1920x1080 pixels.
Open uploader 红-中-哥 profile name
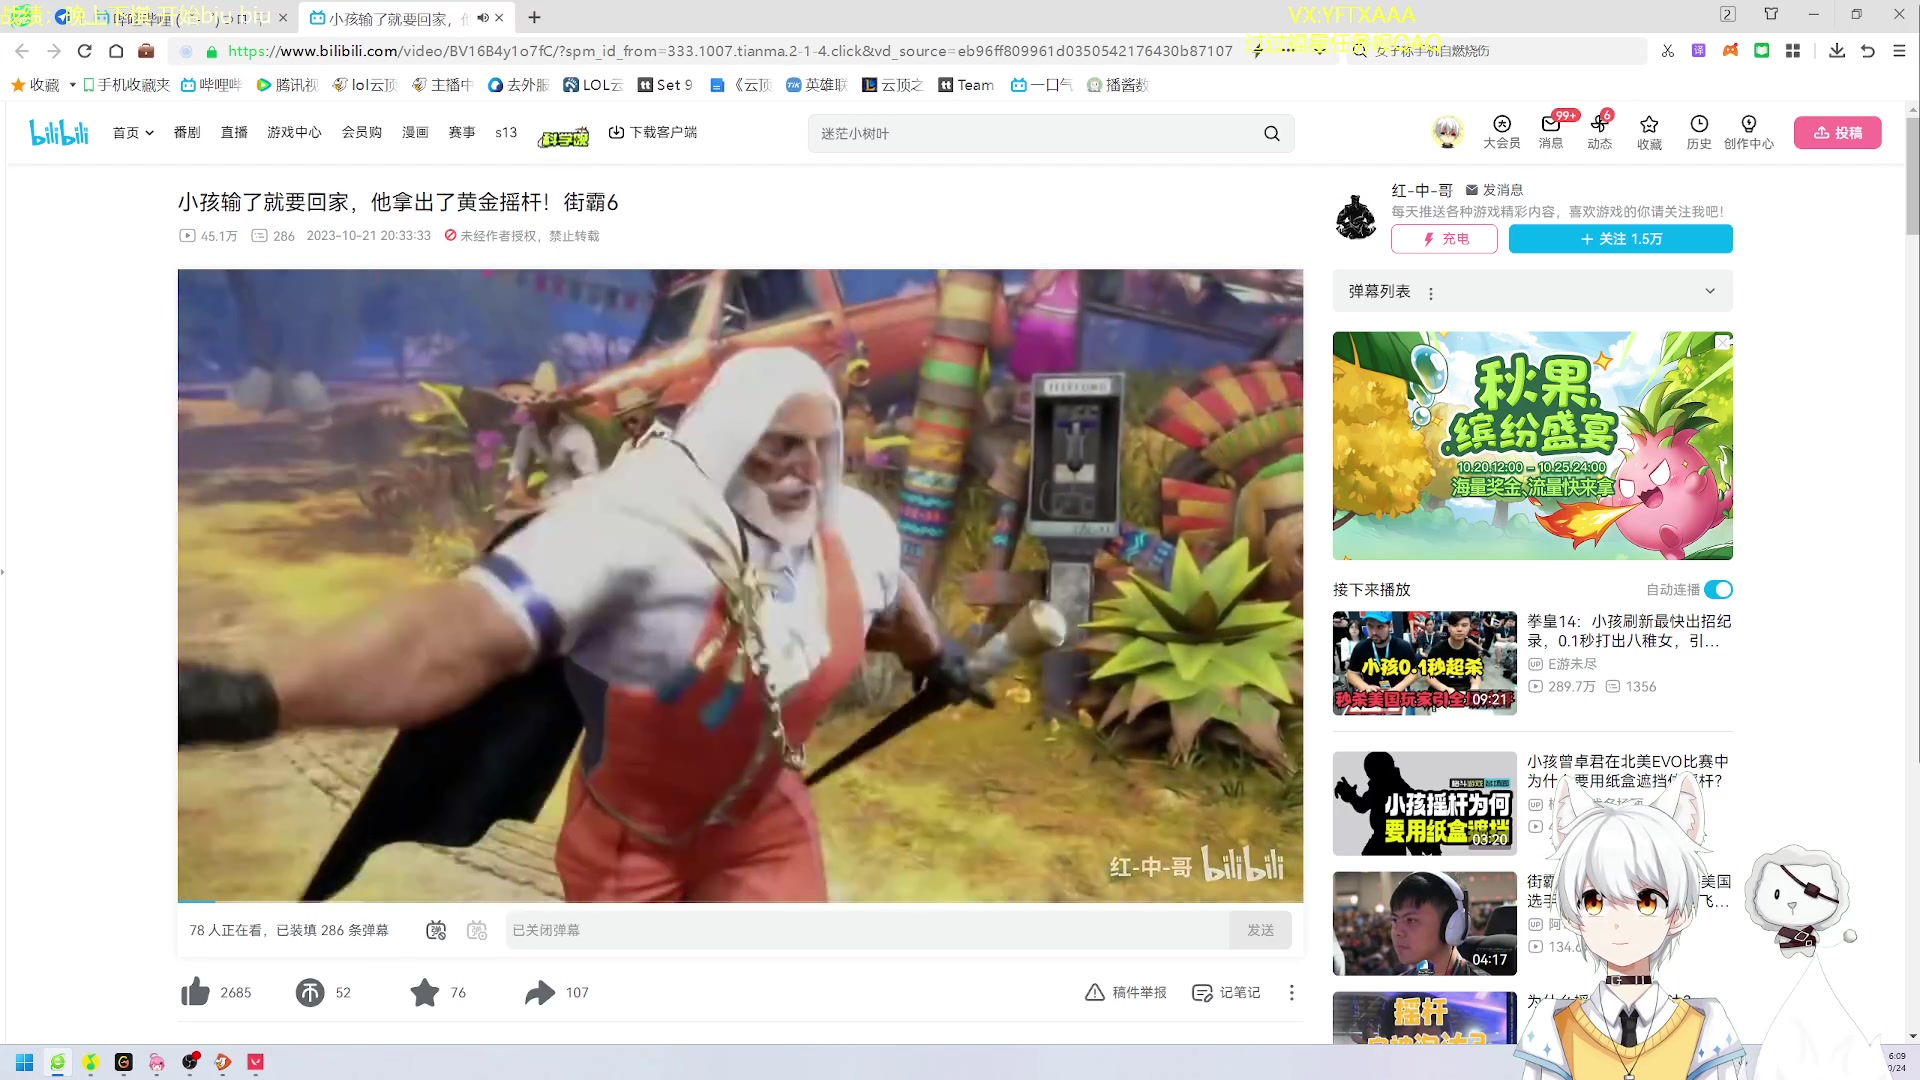click(x=1422, y=190)
